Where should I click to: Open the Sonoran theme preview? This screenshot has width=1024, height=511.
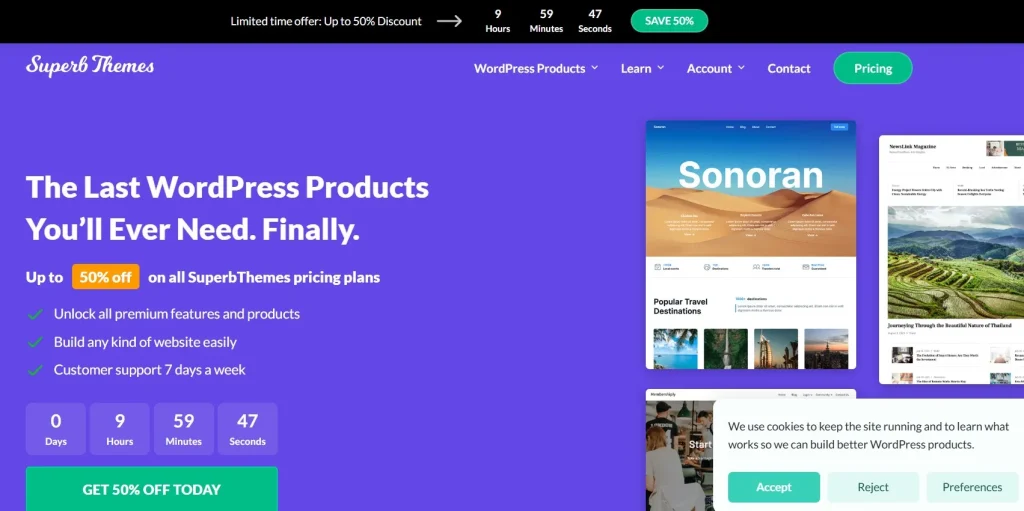pos(750,244)
